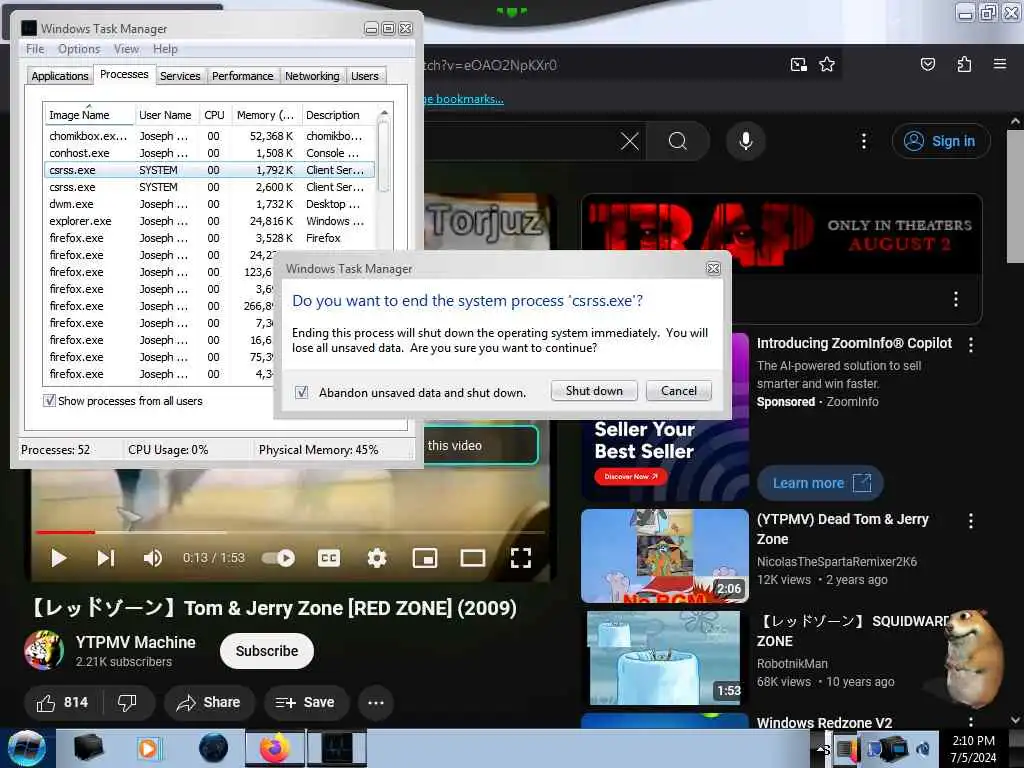Click the picture-in-picture icon in the address bar
1024x768 pixels.
click(x=798, y=64)
